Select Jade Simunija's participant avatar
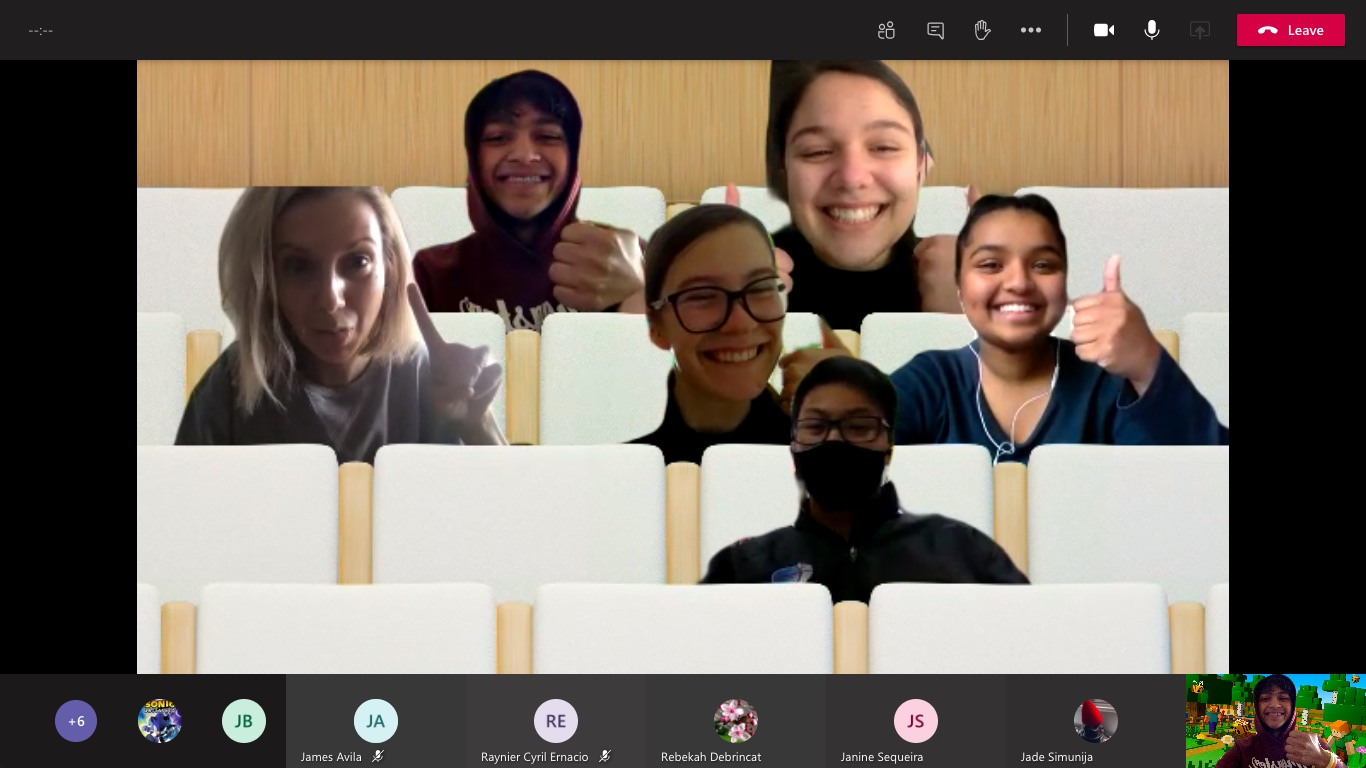 1096,720
